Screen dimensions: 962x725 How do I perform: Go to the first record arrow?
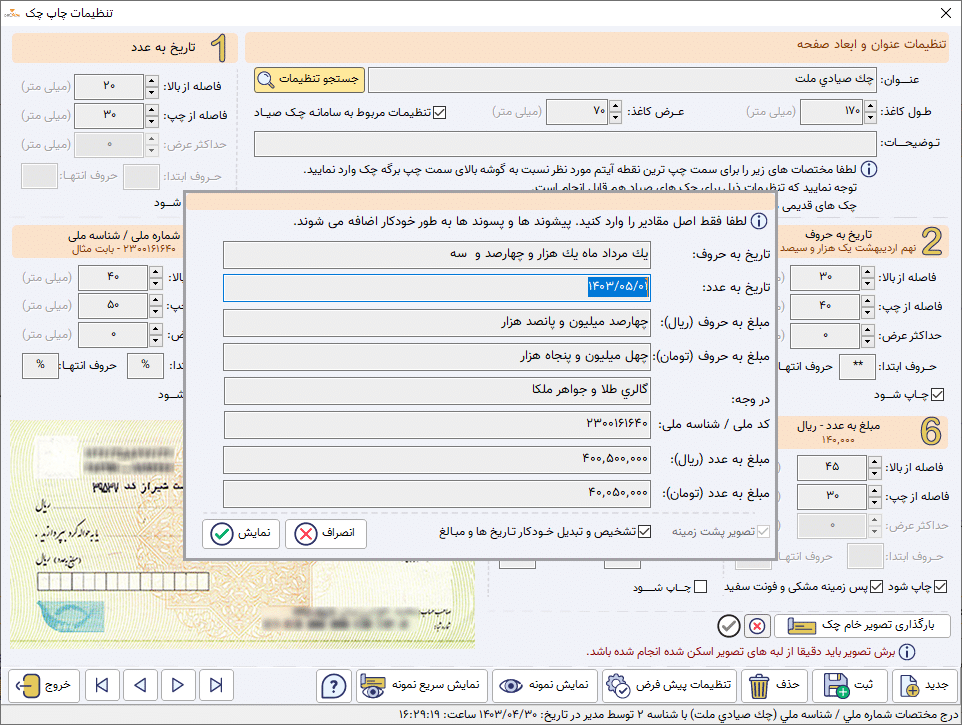click(102, 685)
